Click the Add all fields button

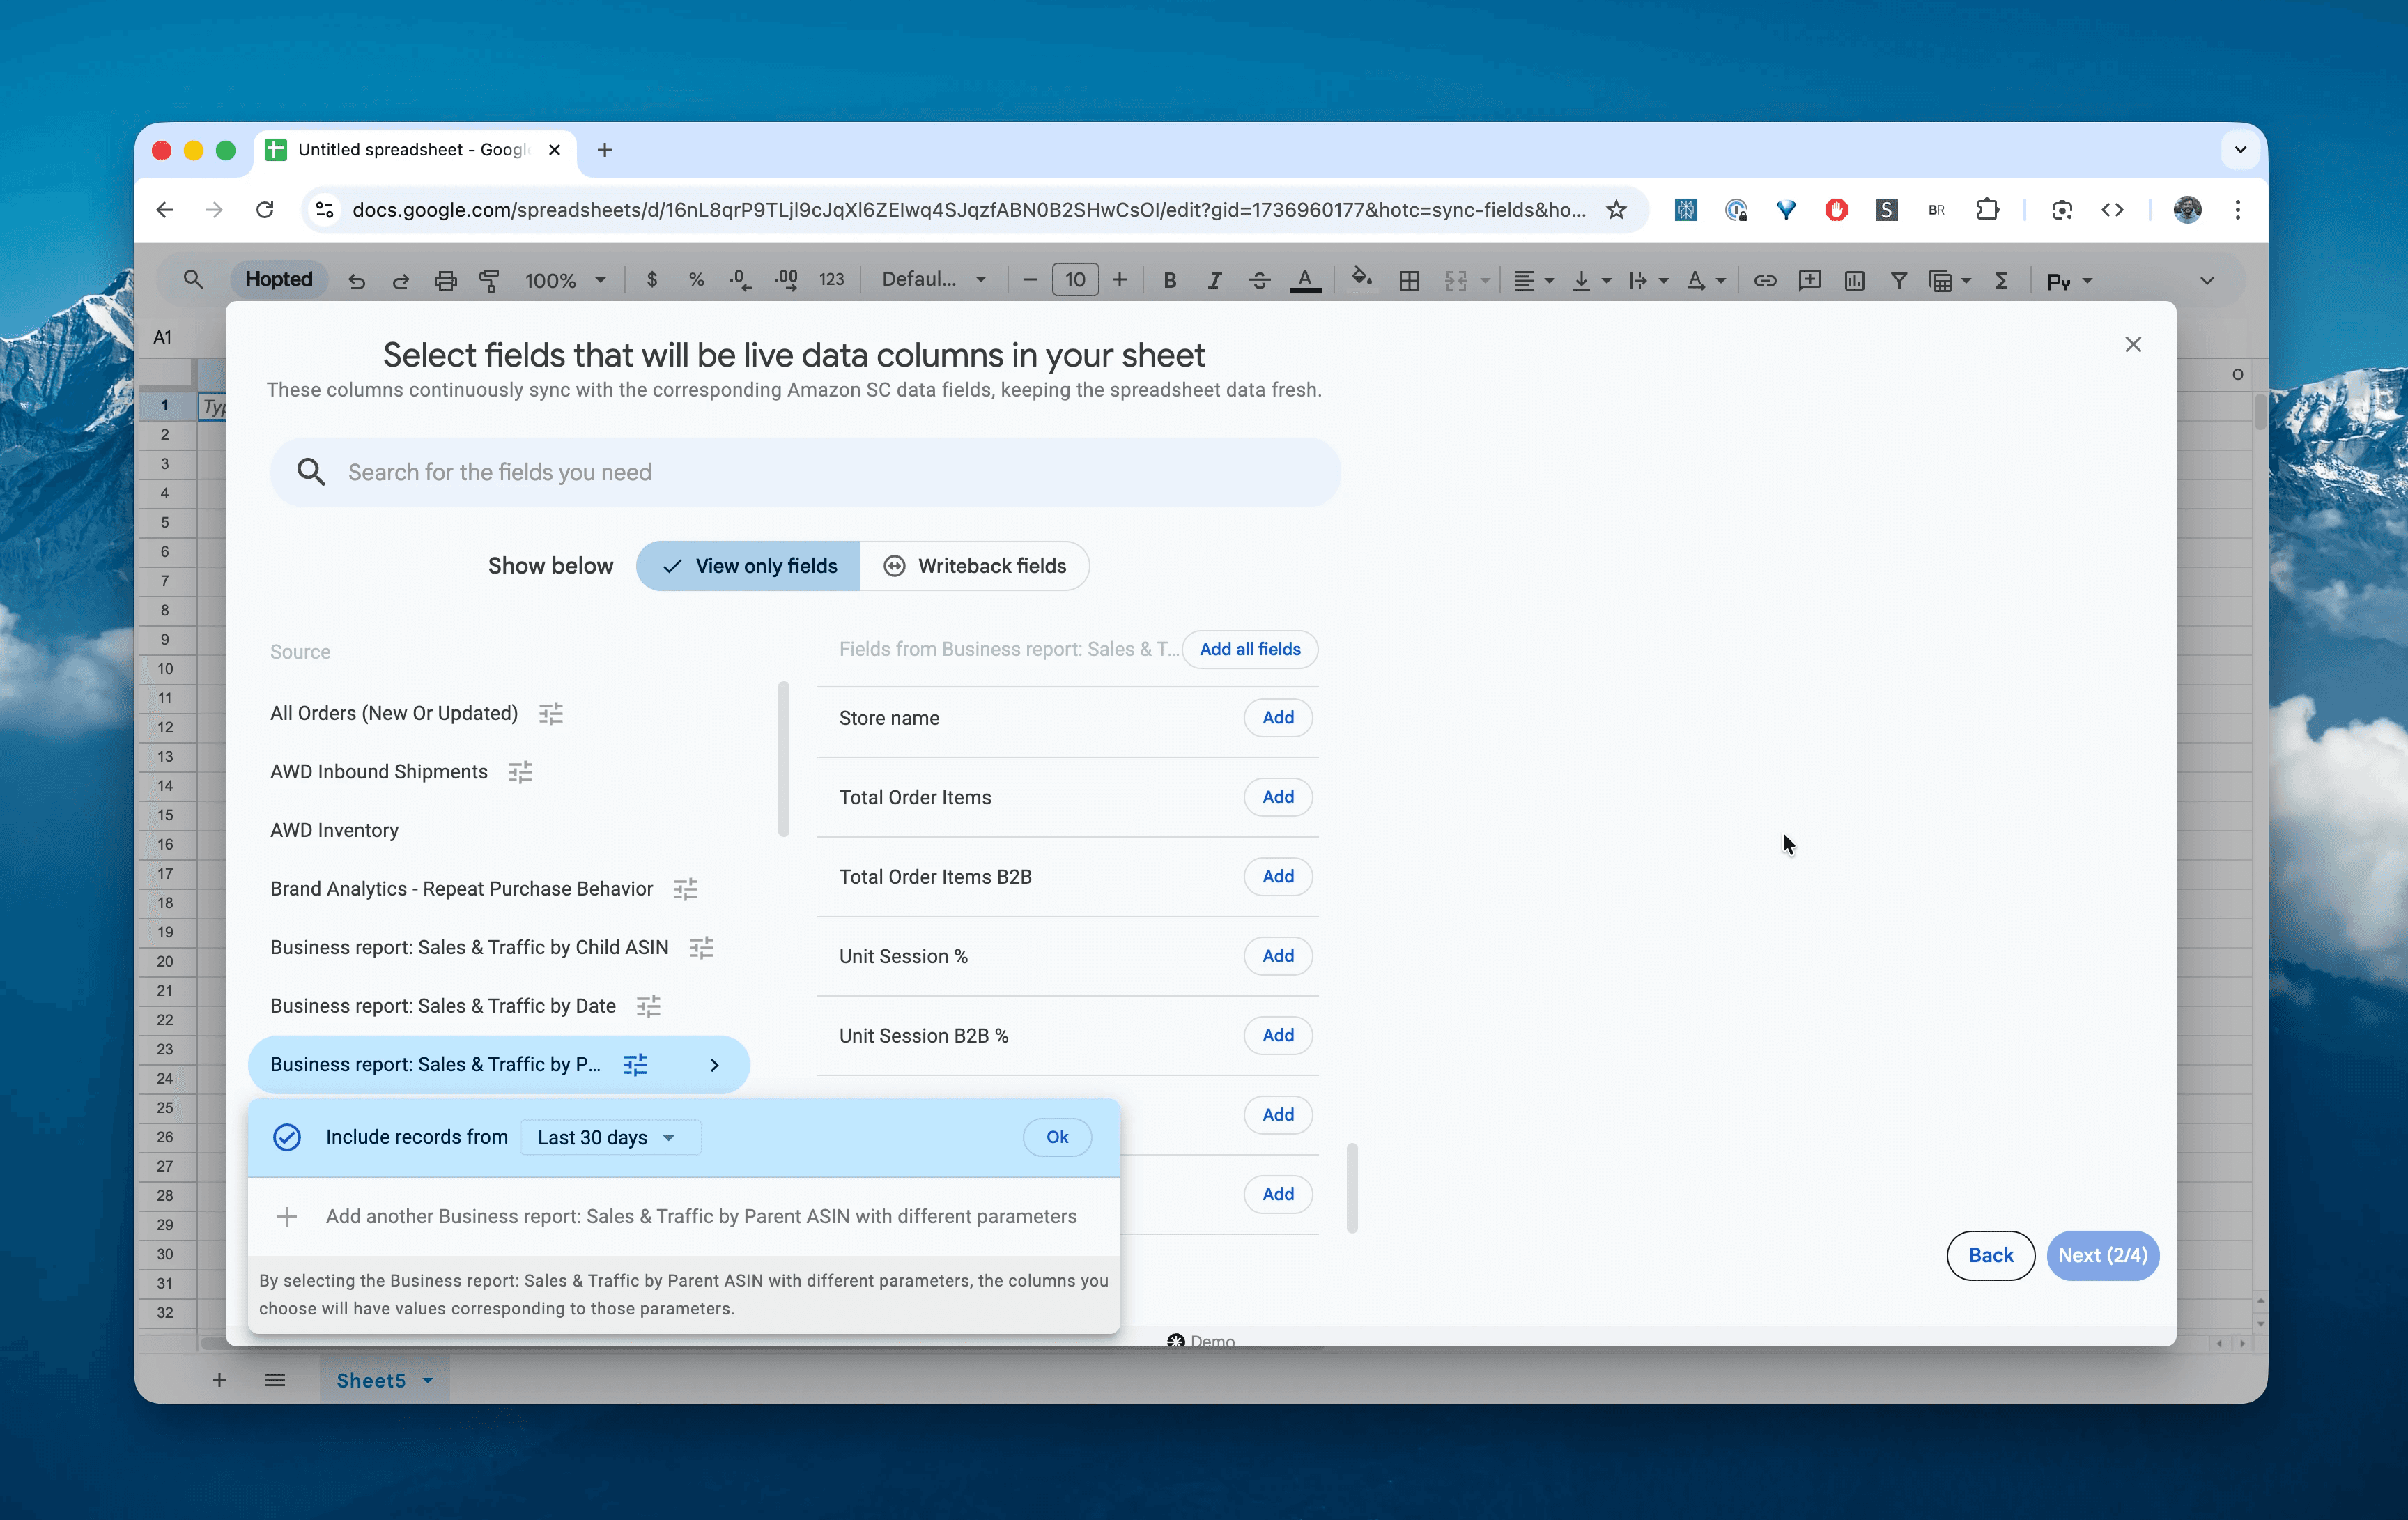[x=1250, y=649]
